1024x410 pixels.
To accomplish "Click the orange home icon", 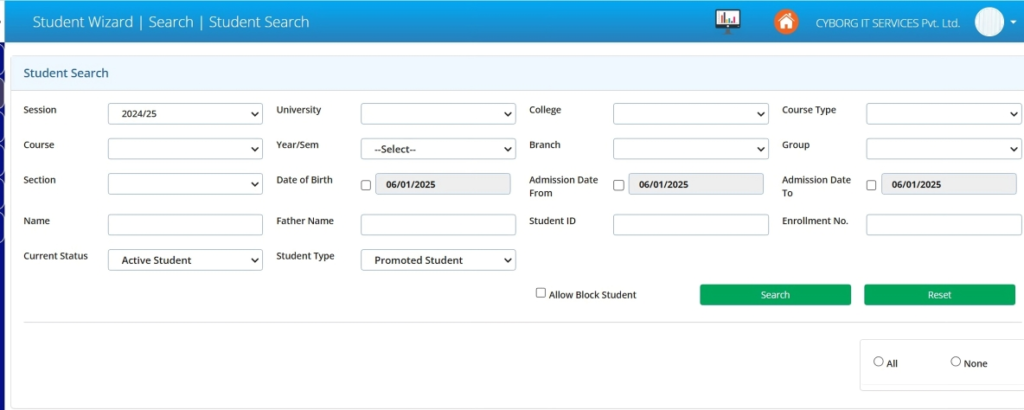I will 786,21.
